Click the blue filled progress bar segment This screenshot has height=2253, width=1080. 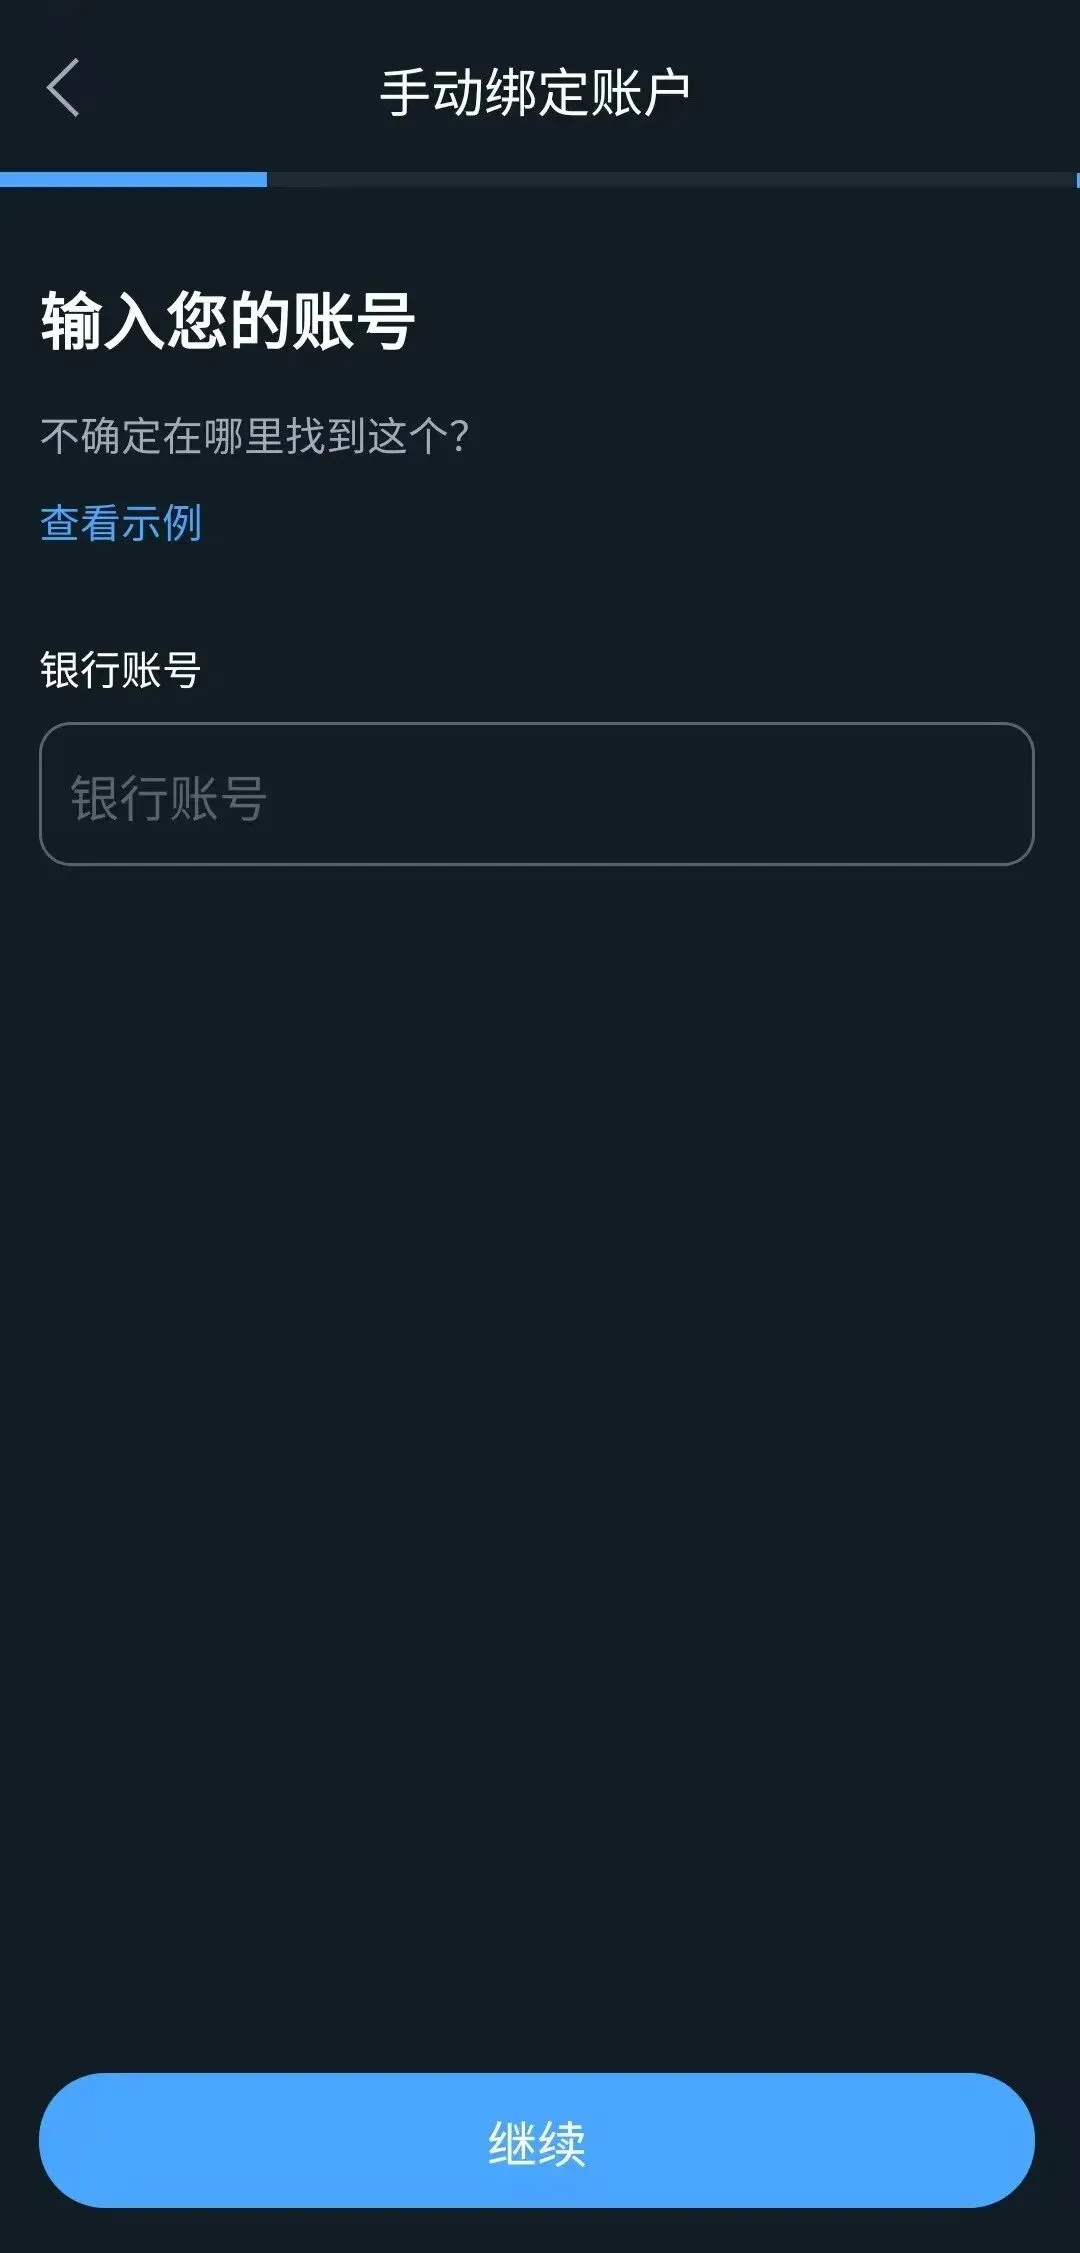pyautogui.click(x=133, y=179)
